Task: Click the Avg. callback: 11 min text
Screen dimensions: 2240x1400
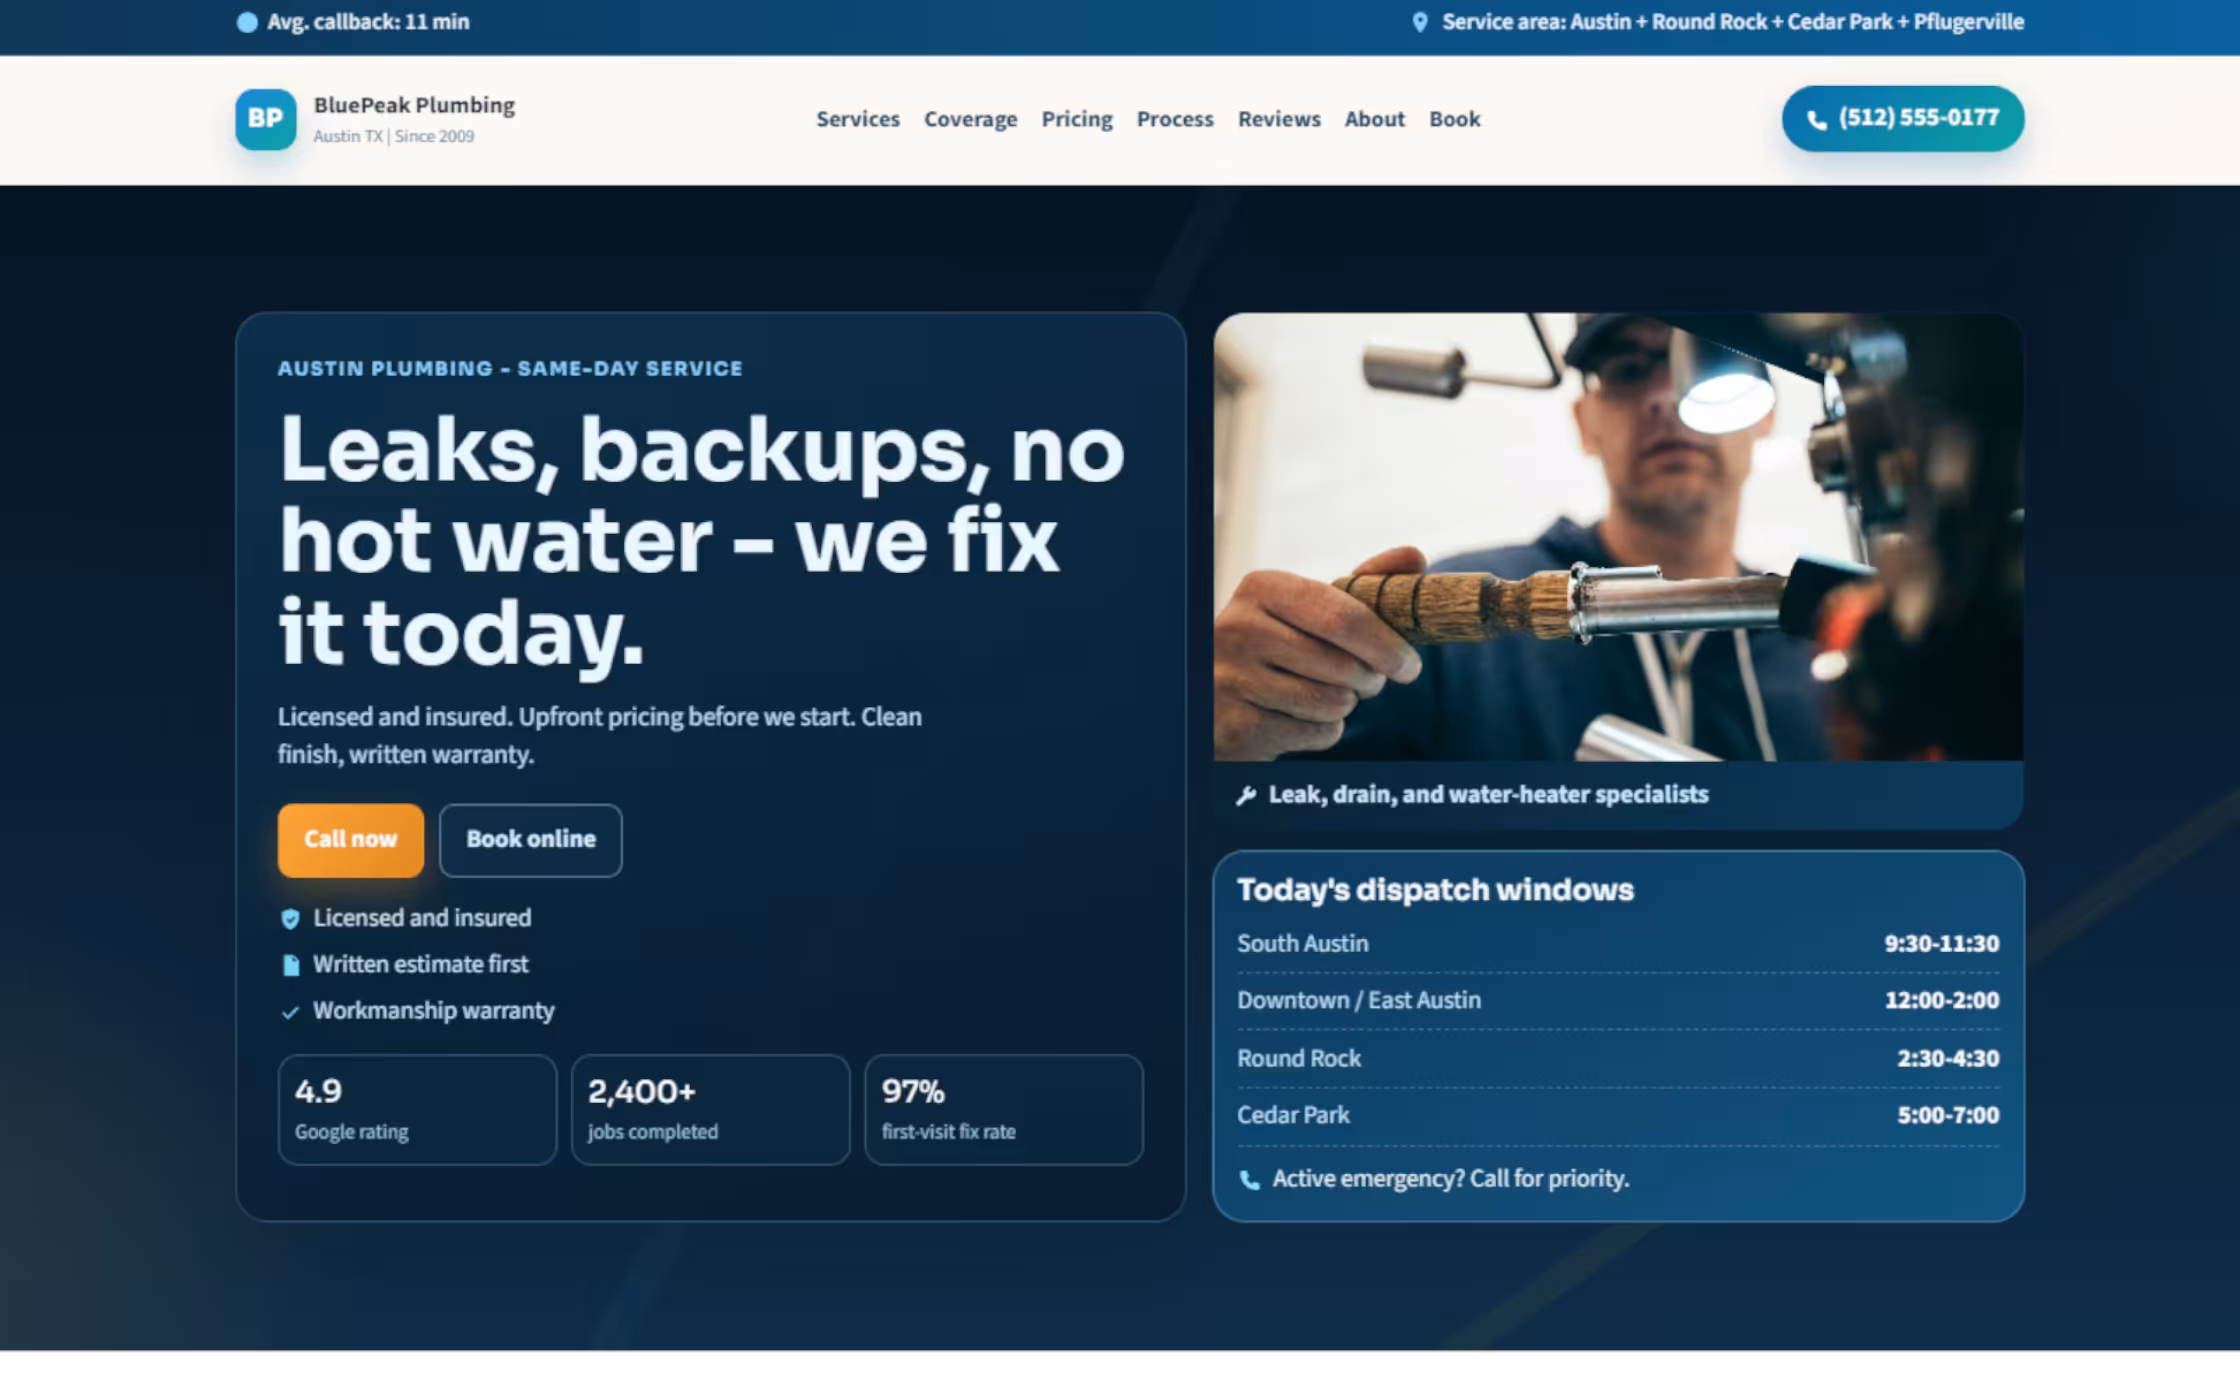Action: (x=368, y=22)
